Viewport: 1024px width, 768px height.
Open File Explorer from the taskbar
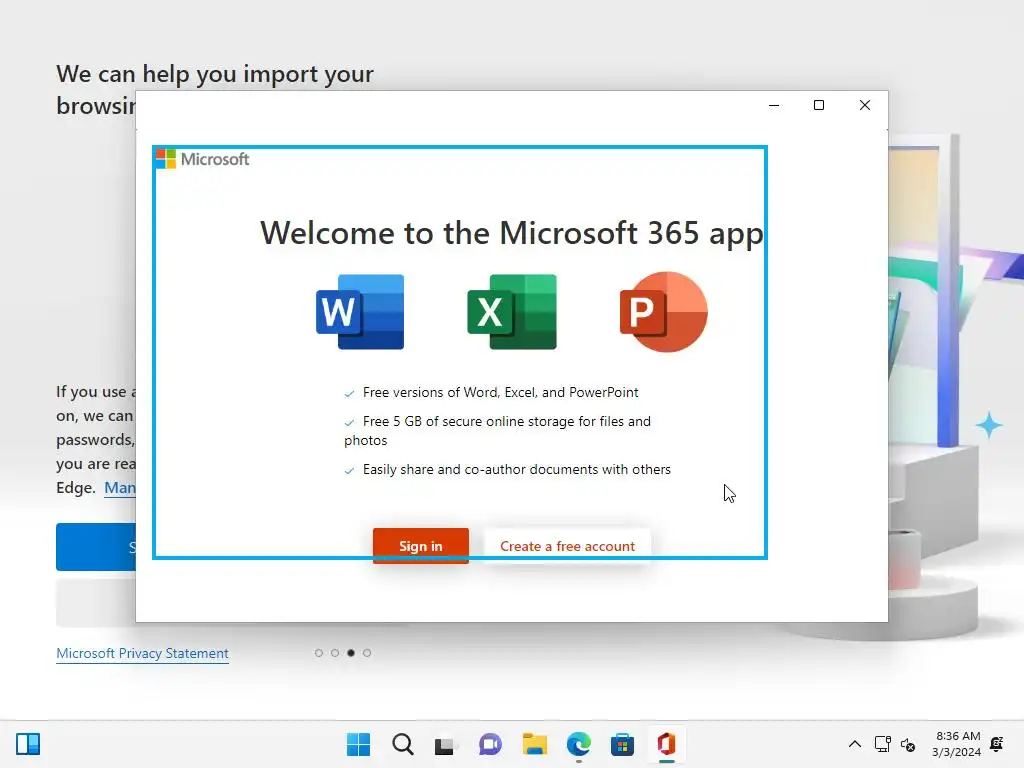tap(534, 744)
